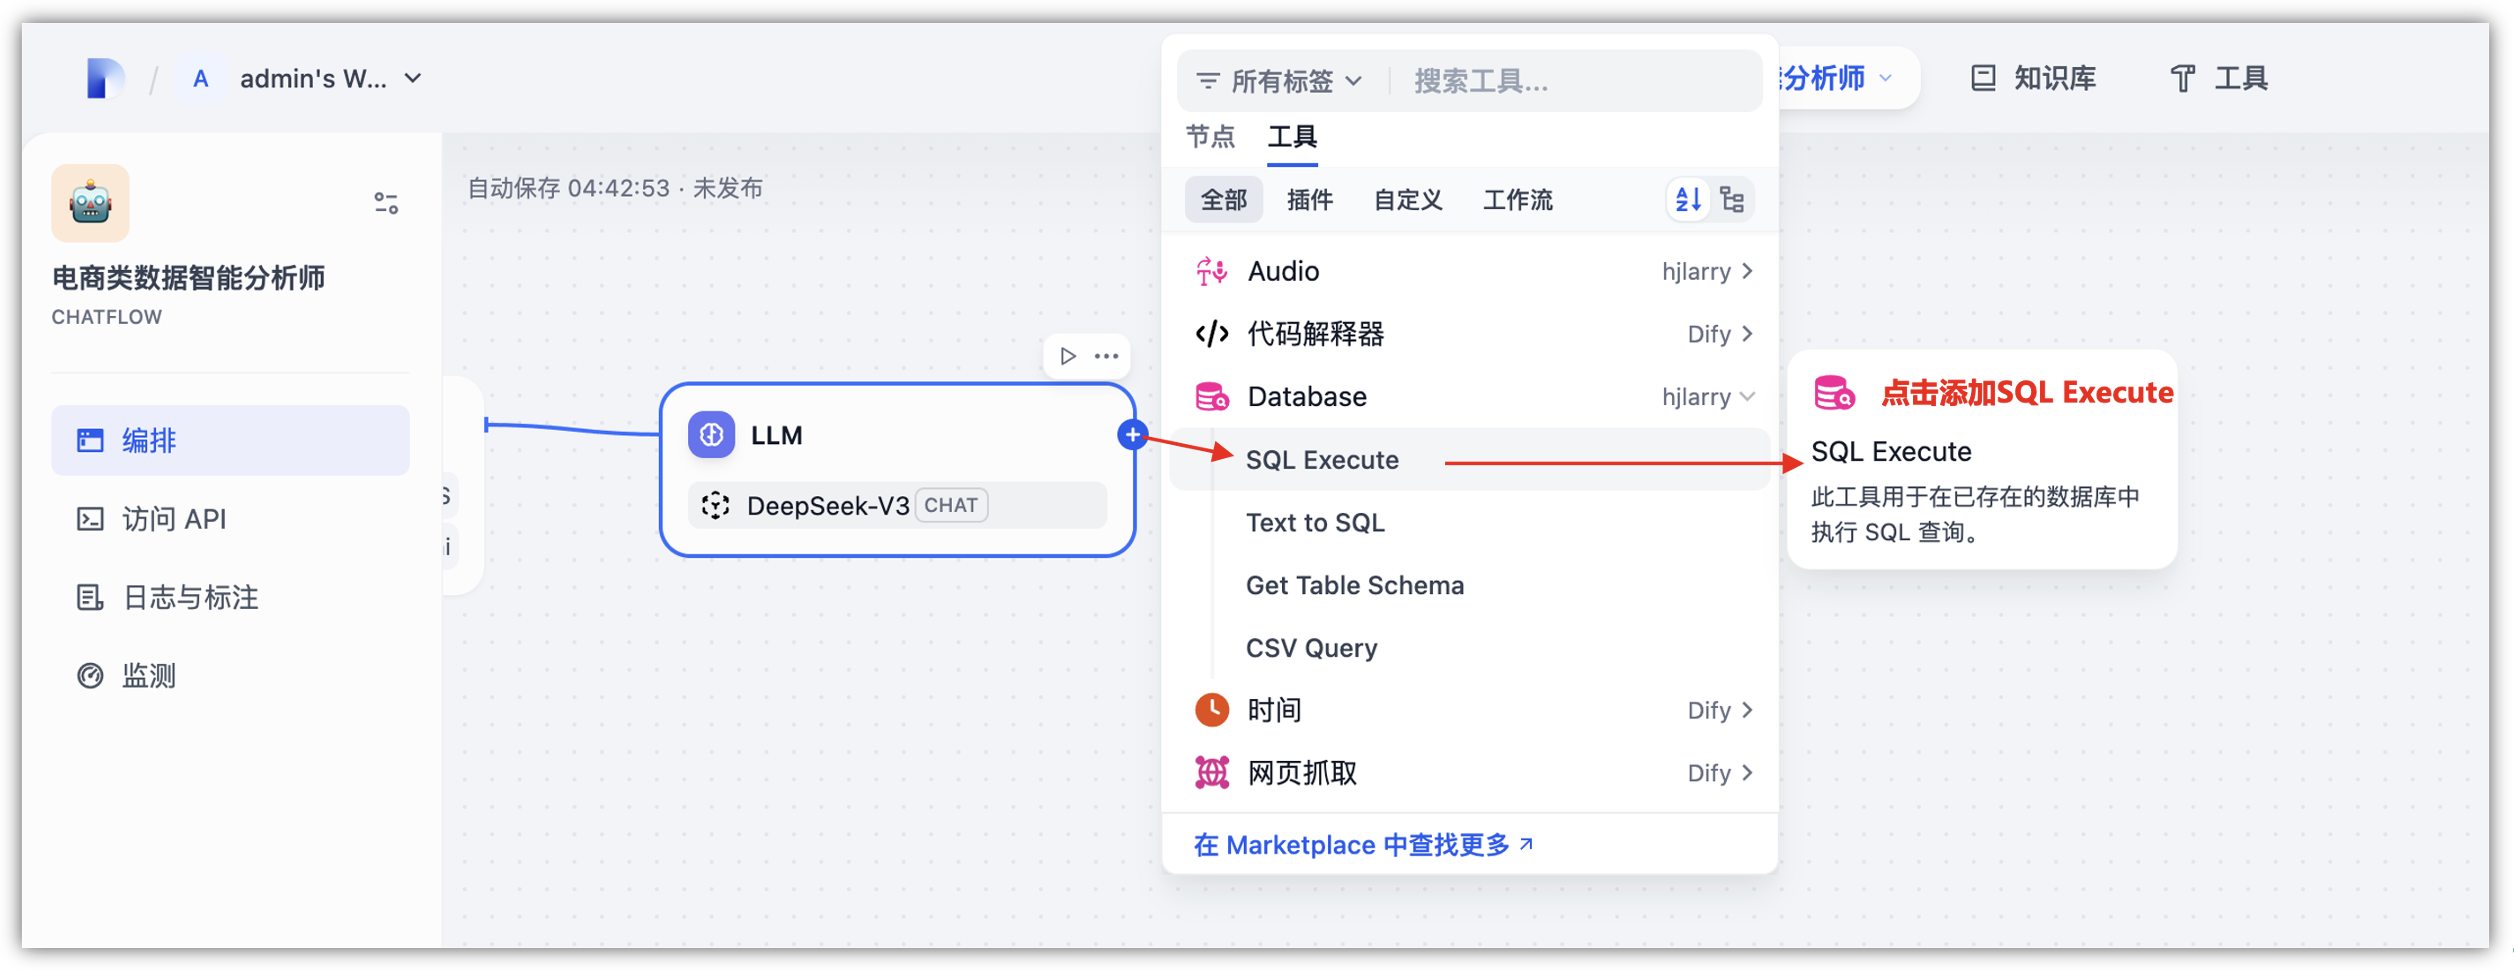Click the 时间 clock icon
Viewport: 2514px width, 970px height.
click(1212, 710)
